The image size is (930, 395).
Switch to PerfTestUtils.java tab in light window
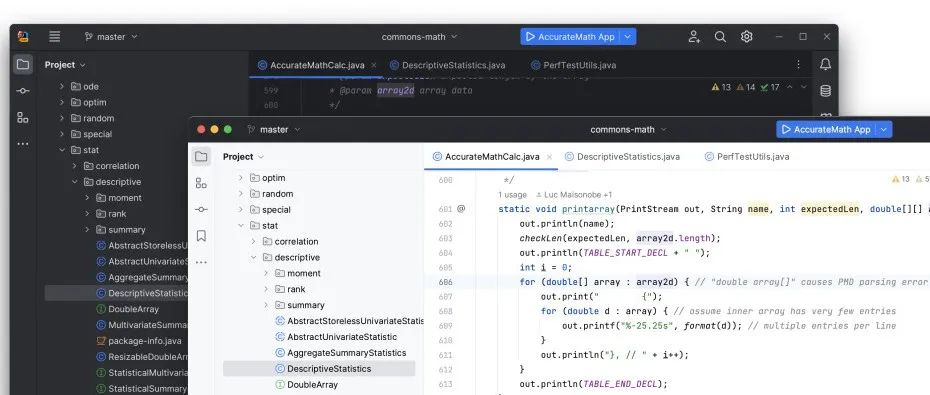coord(747,157)
